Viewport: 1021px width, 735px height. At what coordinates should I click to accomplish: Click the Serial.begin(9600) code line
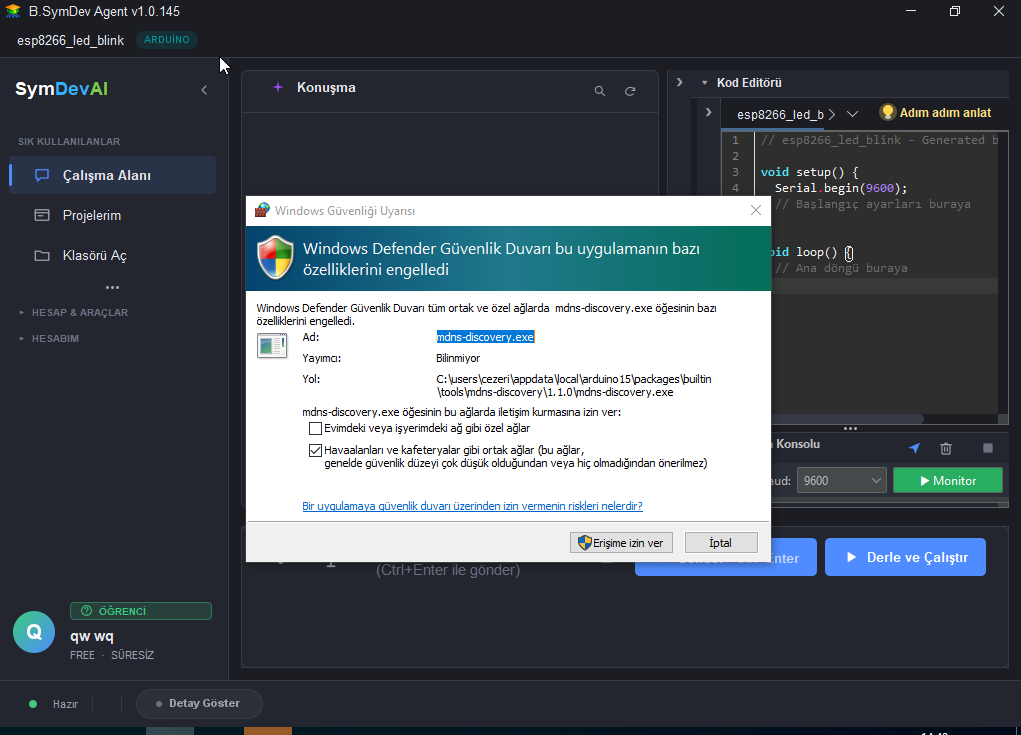point(841,188)
